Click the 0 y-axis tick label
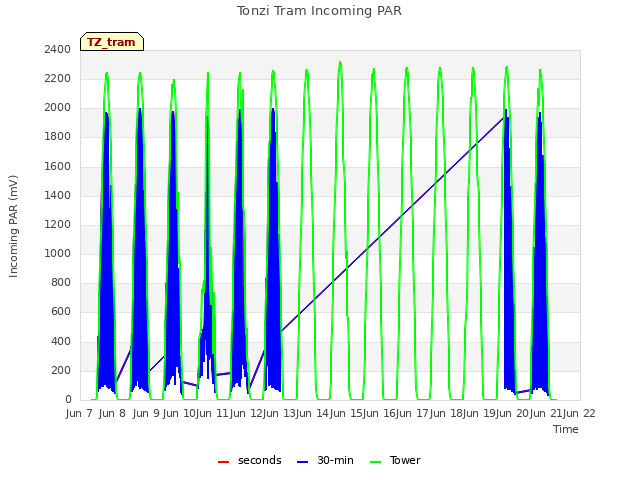 click(x=68, y=399)
